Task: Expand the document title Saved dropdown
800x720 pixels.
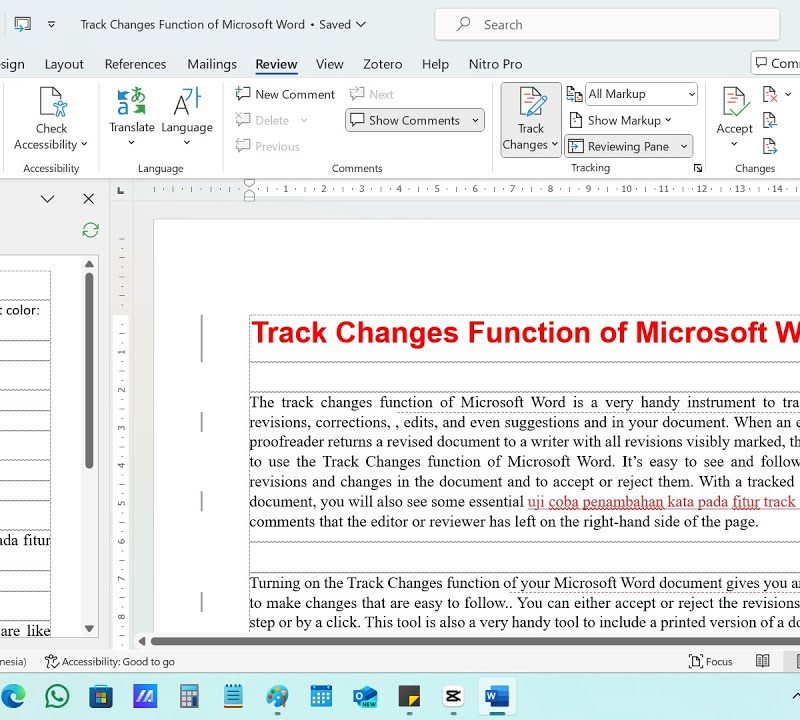Action: [361, 24]
